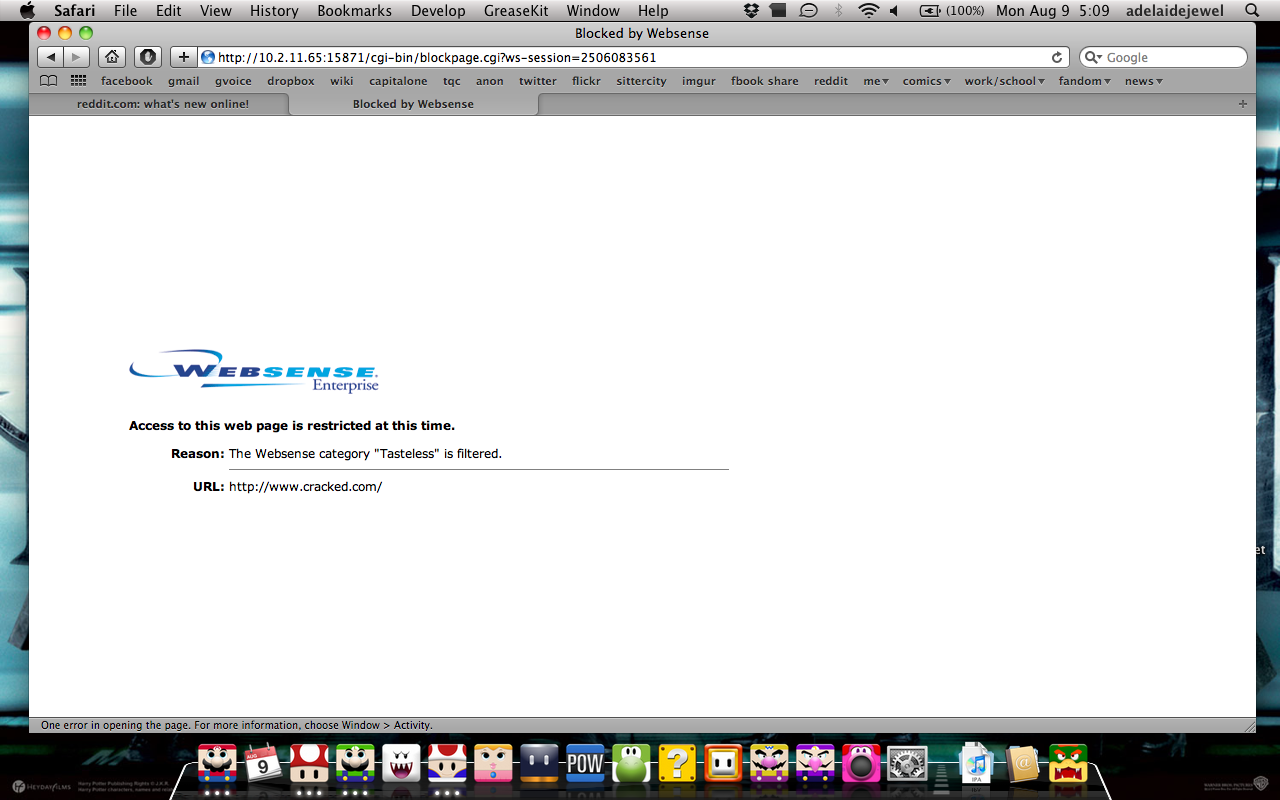Open the adelaidejewel user menu

(1175, 10)
